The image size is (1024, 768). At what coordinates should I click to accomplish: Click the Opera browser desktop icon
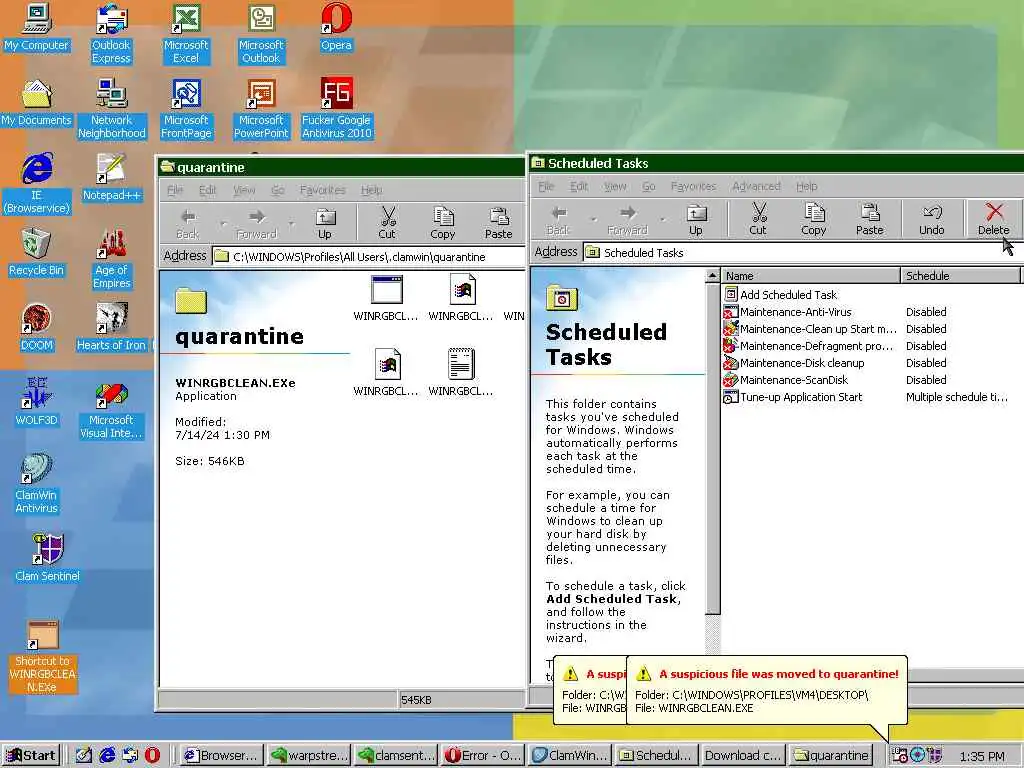click(x=336, y=28)
